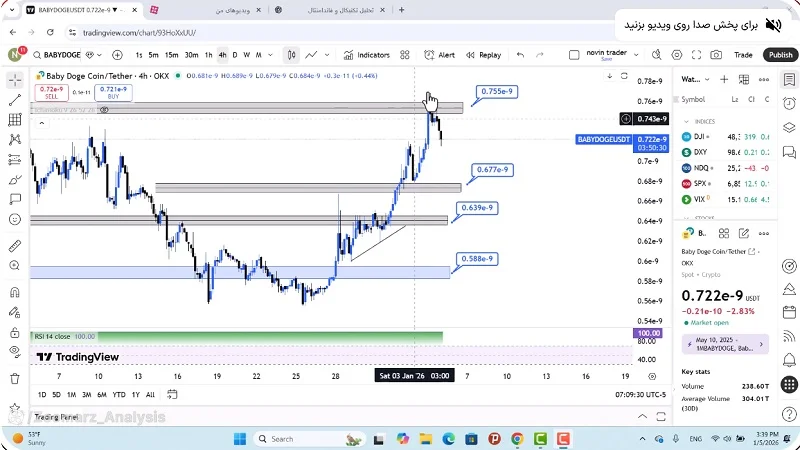Click the trash remove drawings icon
800x450 pixels.
[14, 379]
